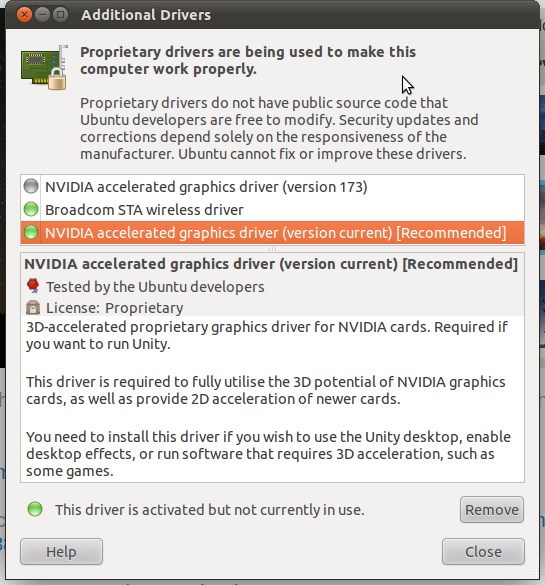Click green status indicator beside Broadcom STA driver
This screenshot has width=545, height=585.
[31, 209]
